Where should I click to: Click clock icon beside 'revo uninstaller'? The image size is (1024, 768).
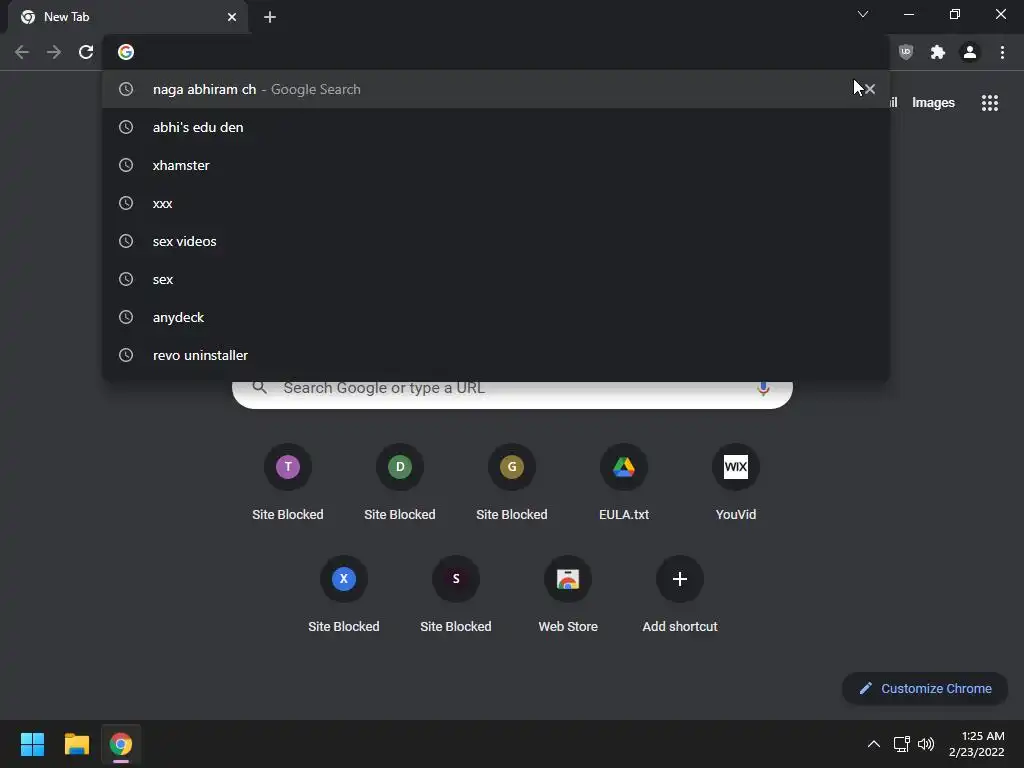click(126, 355)
